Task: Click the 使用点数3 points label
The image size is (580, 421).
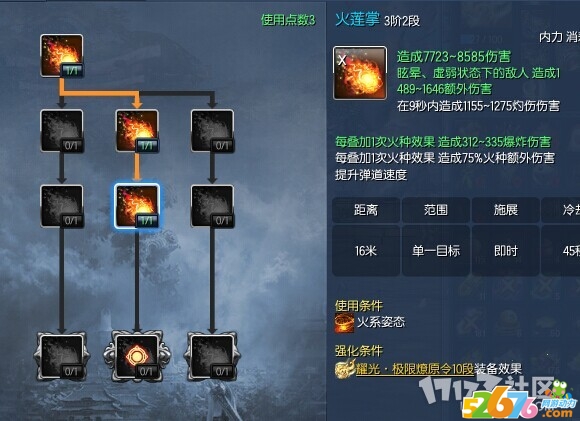Action: coord(288,20)
